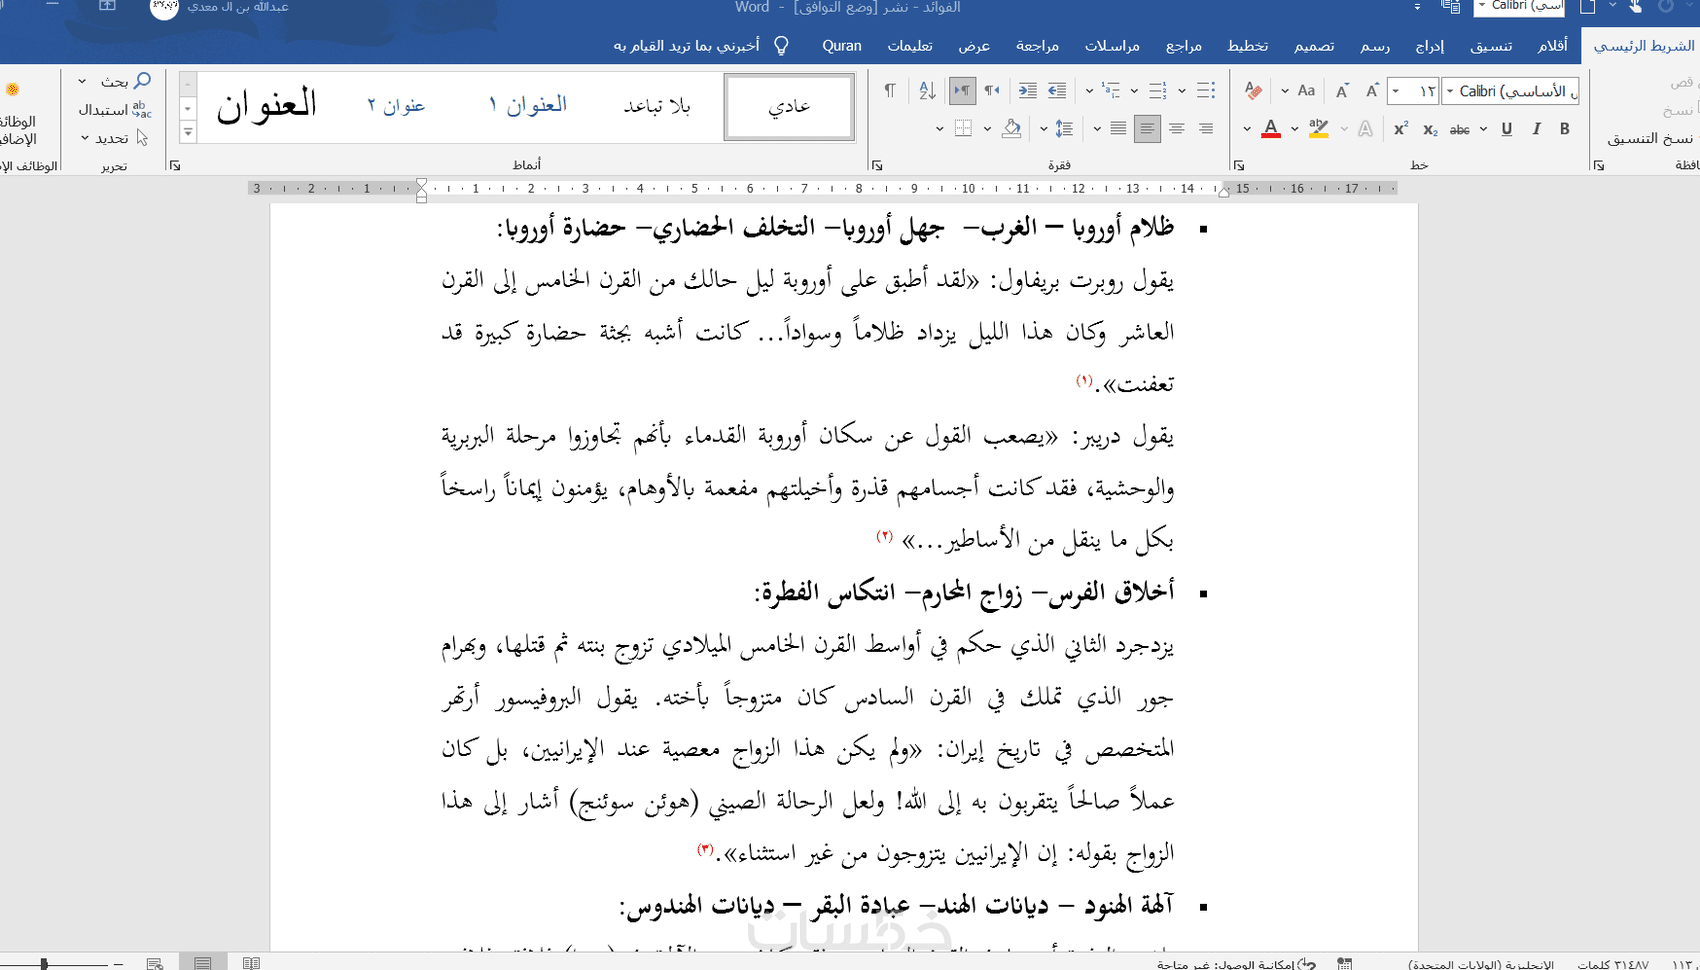The width and height of the screenshot is (1700, 970).
Task: Switch to Read Mode view
Action: pyautogui.click(x=251, y=963)
